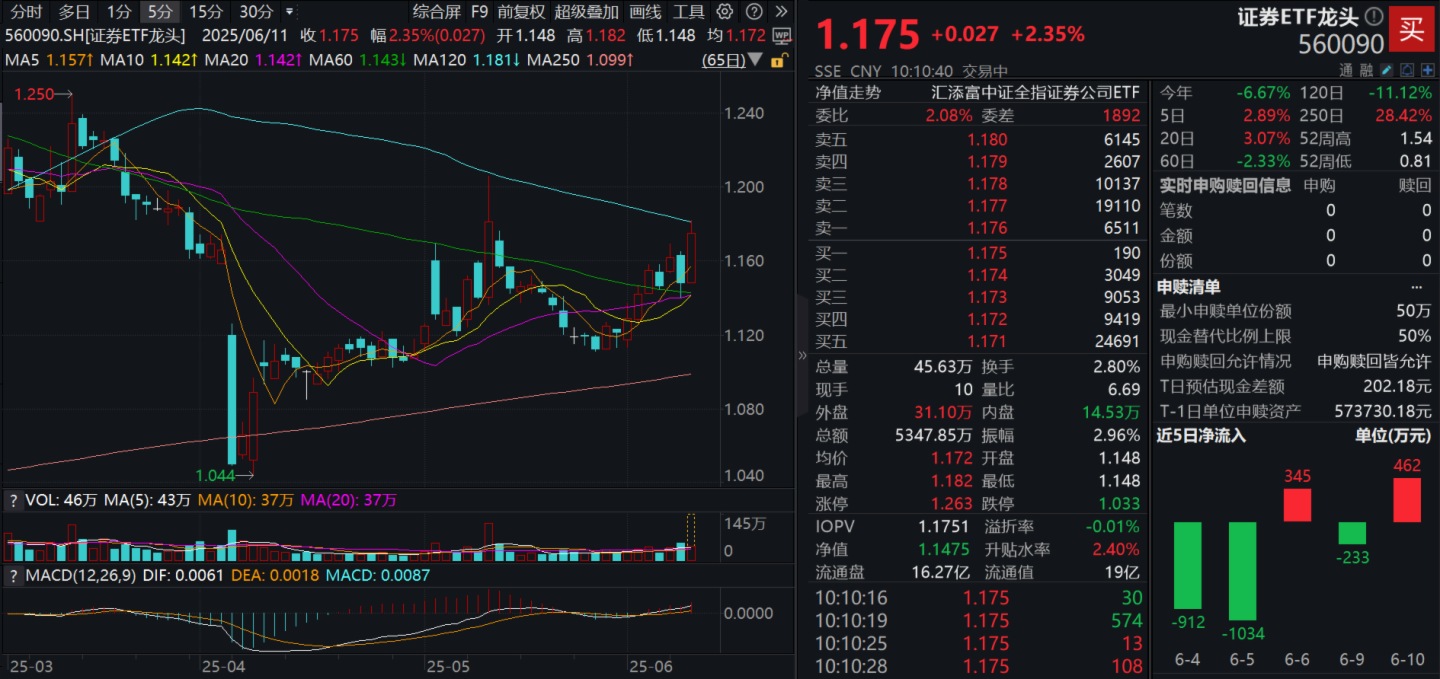Click the info exclamation icon beside 证券ETF龙头

point(1374,17)
